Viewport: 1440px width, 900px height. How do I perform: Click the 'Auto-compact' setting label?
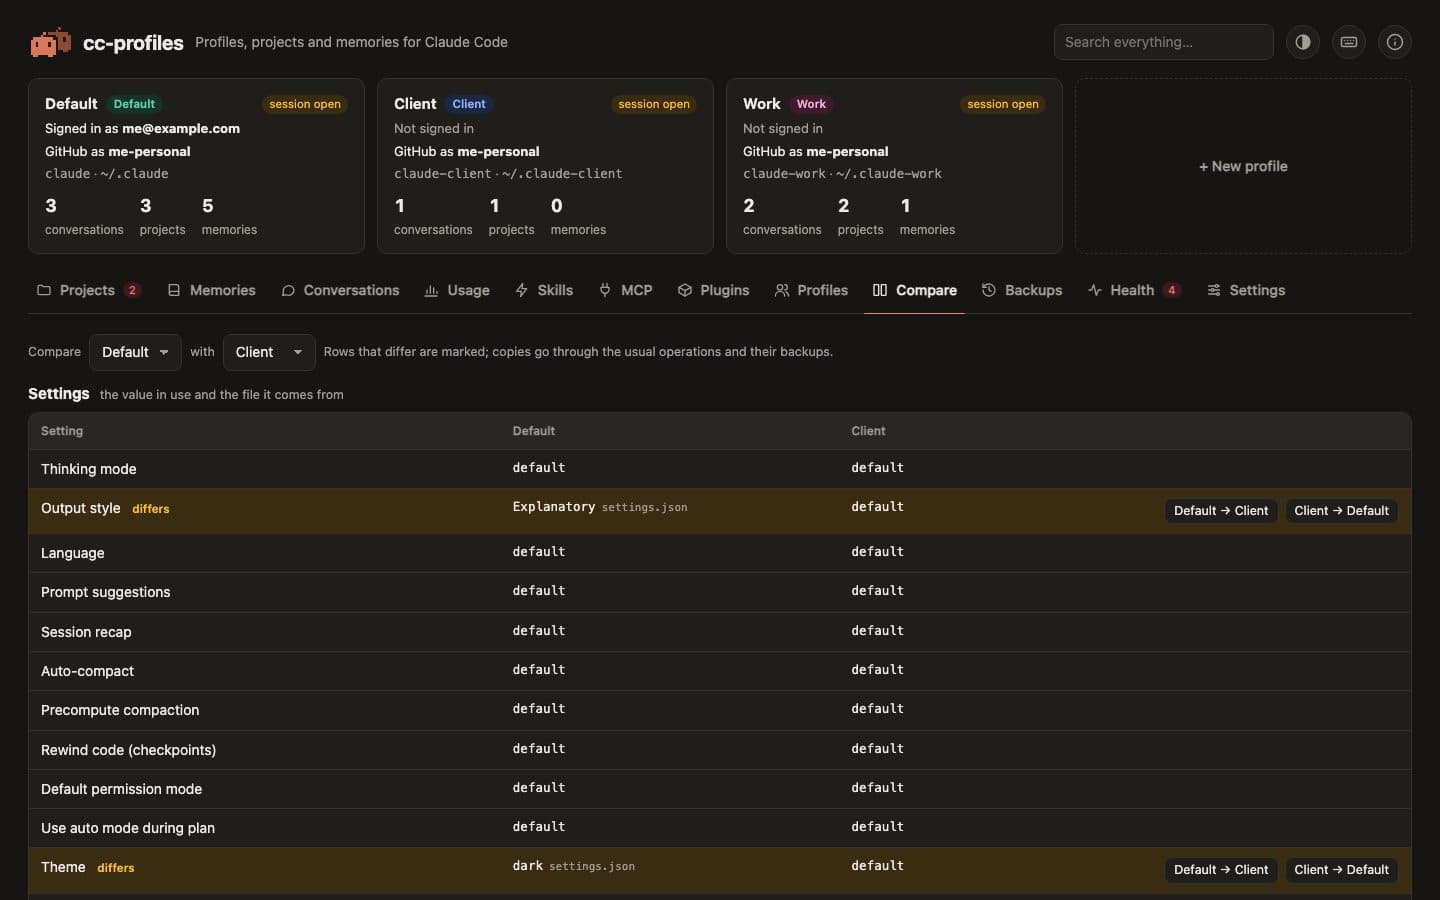87,671
